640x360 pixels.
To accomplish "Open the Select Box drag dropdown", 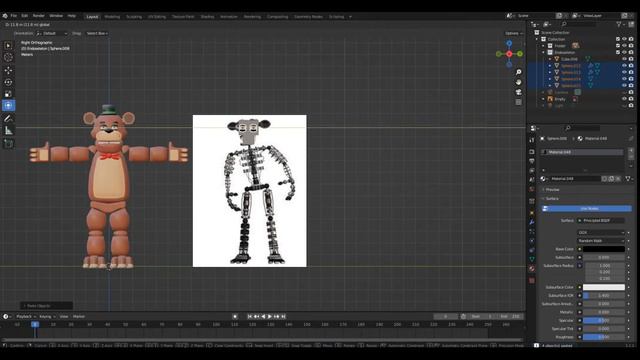I will coord(97,33).
